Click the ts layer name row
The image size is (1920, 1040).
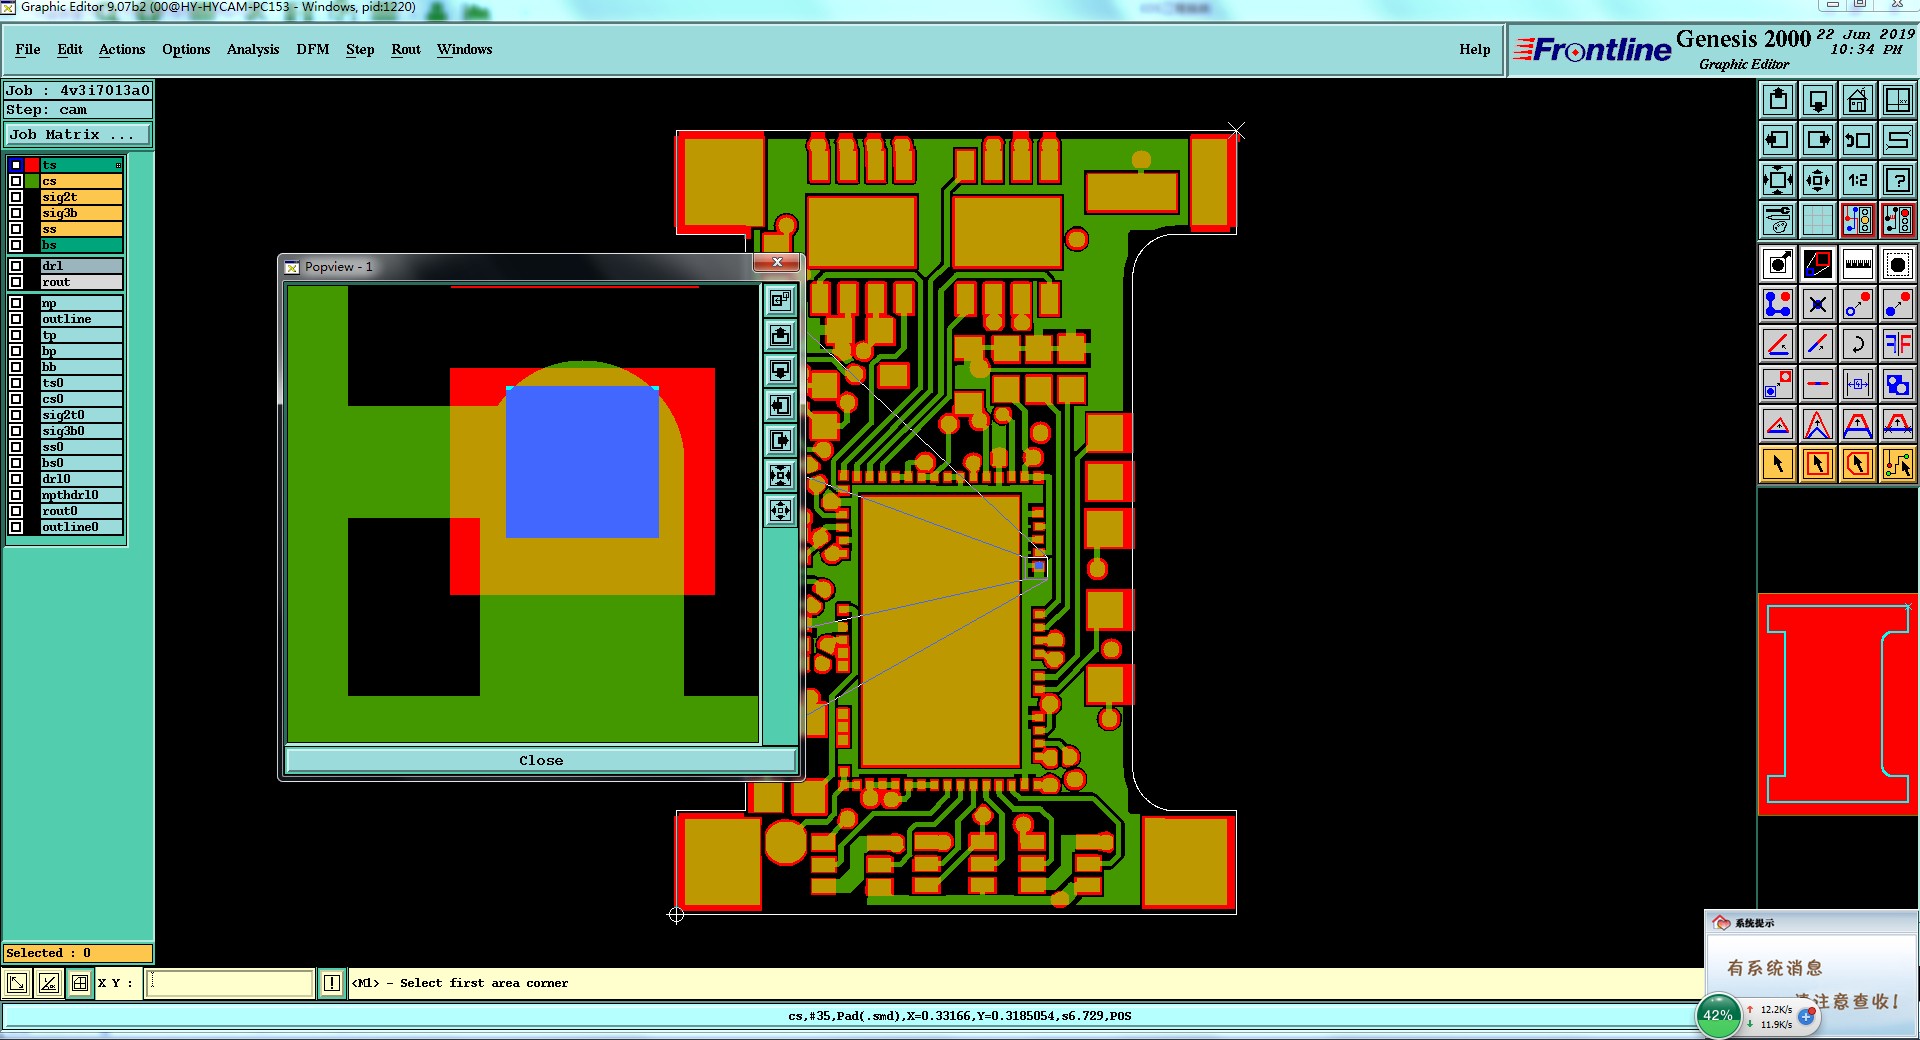tap(82, 165)
